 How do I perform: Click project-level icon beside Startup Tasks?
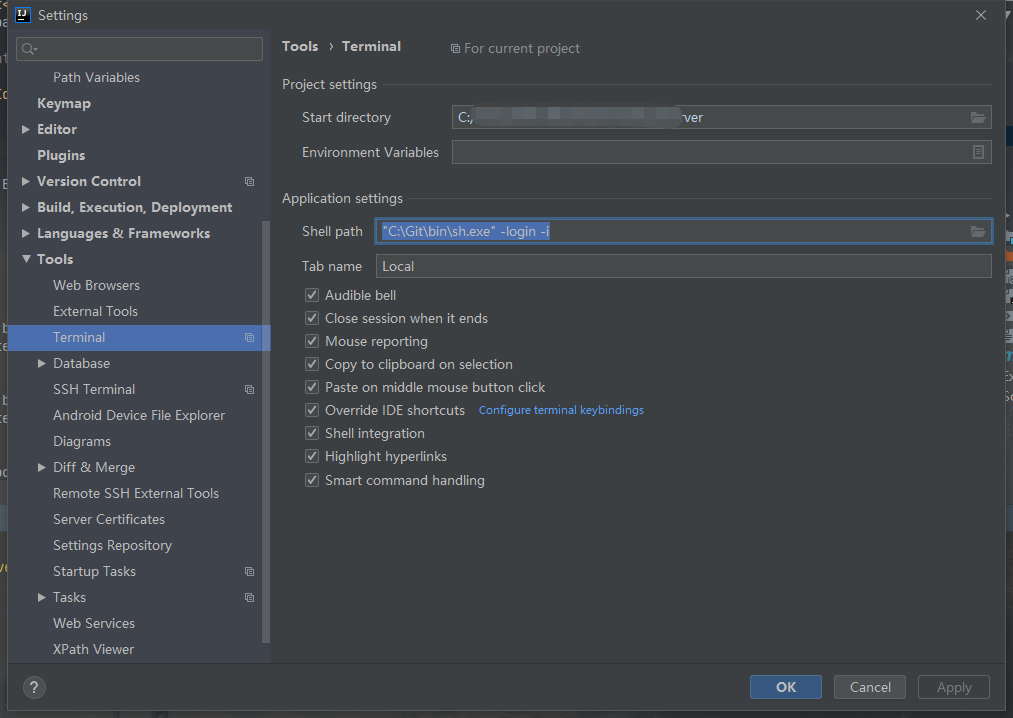click(x=249, y=571)
